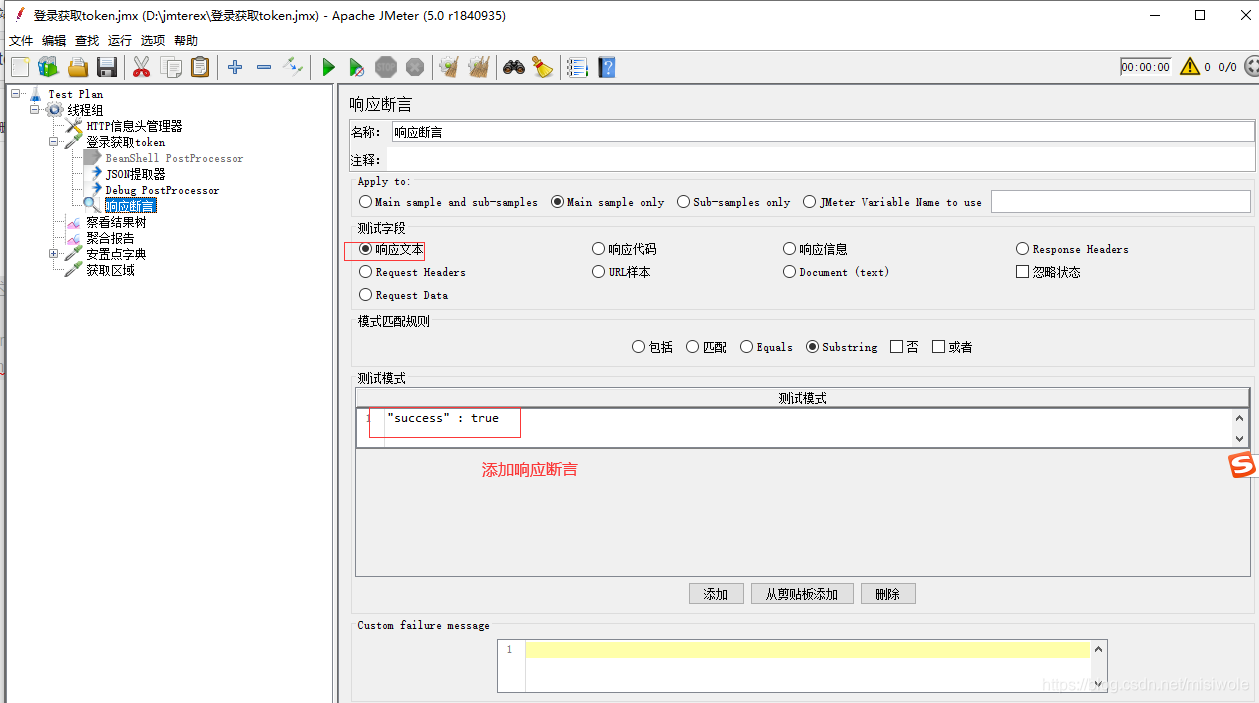This screenshot has width=1259, height=703.
Task: Open the 查找 menu
Action: [x=87, y=41]
